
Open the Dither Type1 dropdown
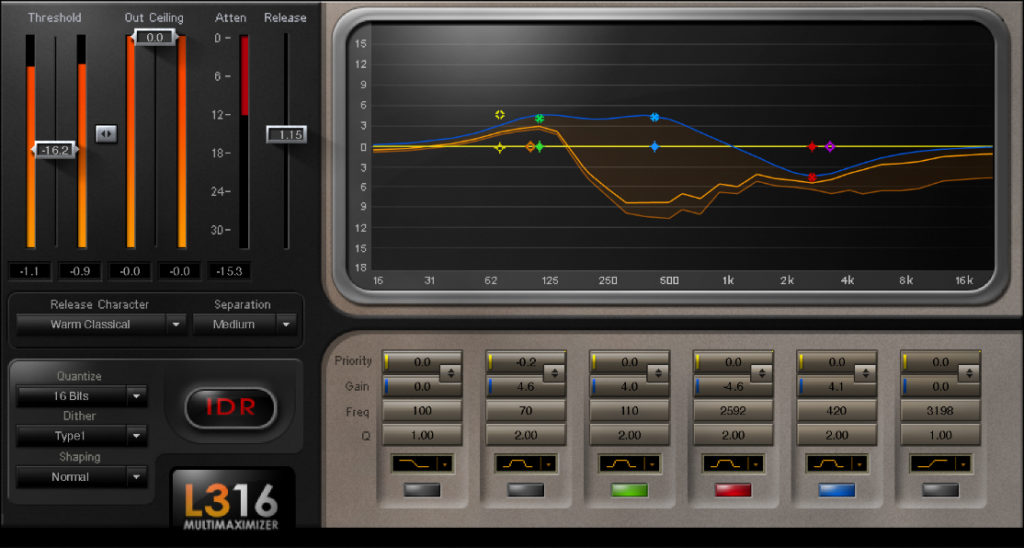point(81,436)
